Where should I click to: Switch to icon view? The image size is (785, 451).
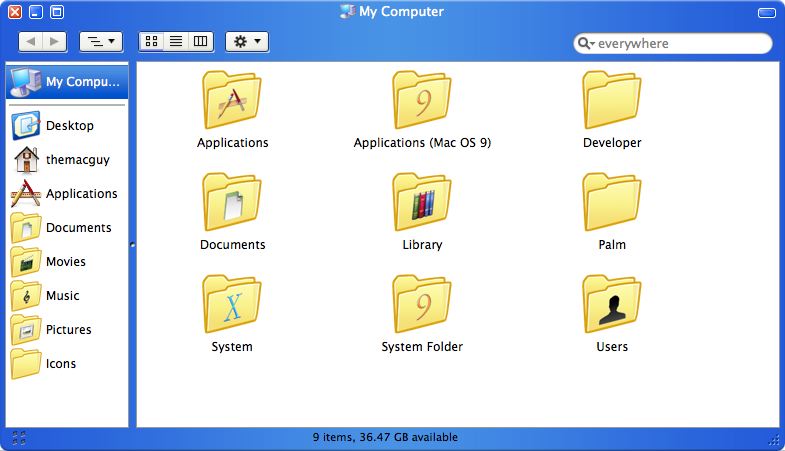click(151, 42)
